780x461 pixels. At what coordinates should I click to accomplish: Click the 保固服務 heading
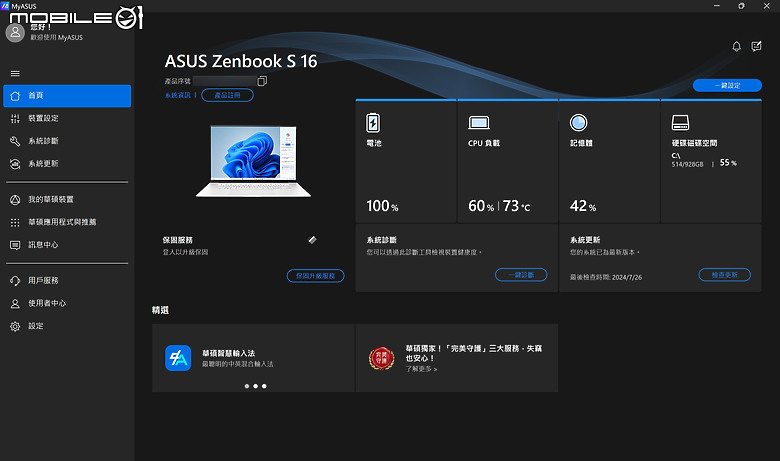(x=178, y=240)
